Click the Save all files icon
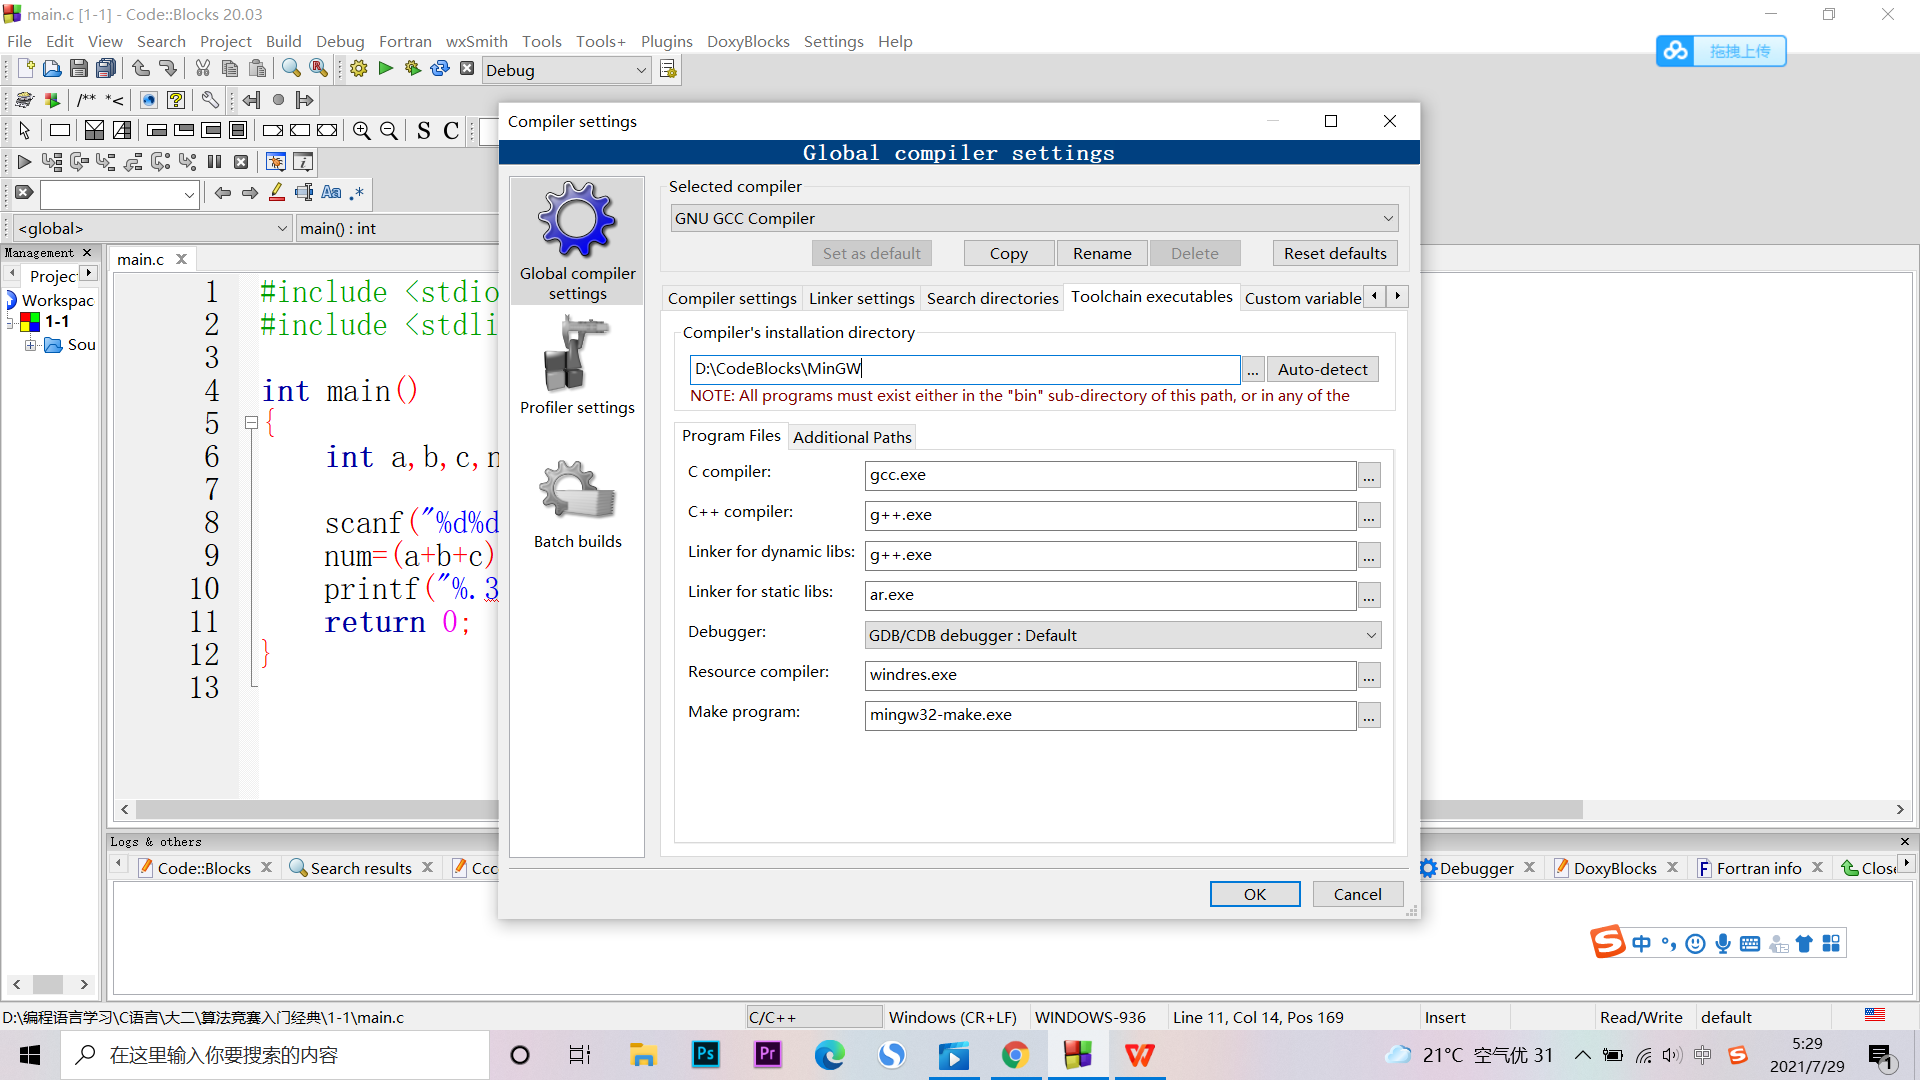 106,69
